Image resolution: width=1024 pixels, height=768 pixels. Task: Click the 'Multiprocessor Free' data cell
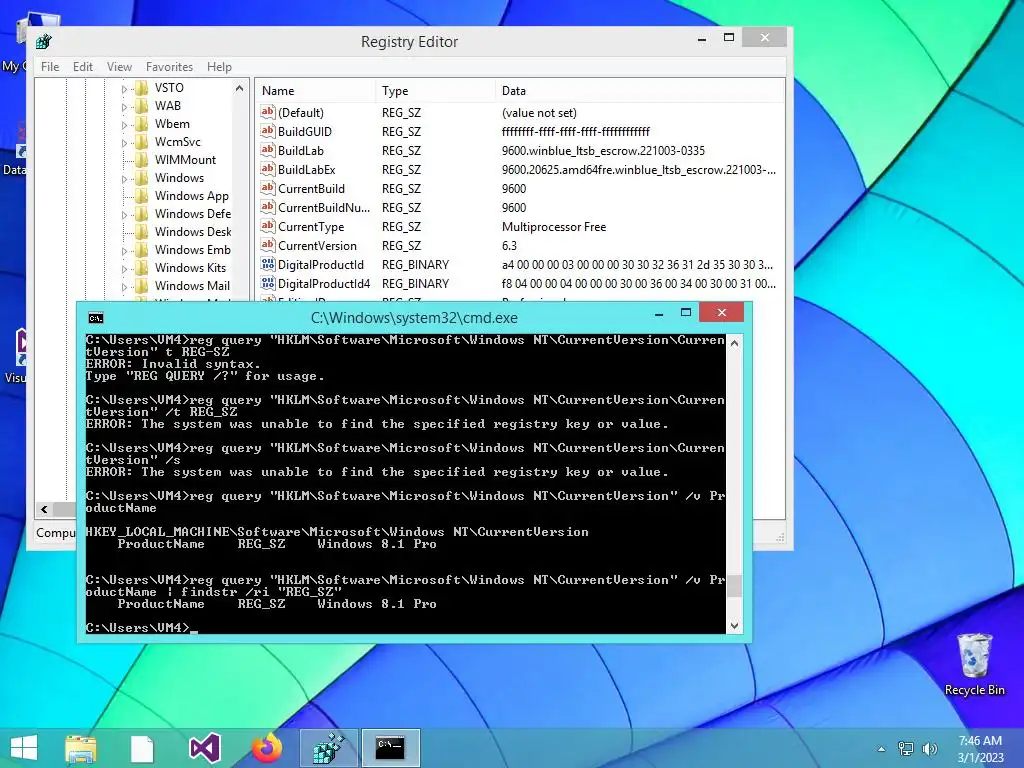pos(554,227)
